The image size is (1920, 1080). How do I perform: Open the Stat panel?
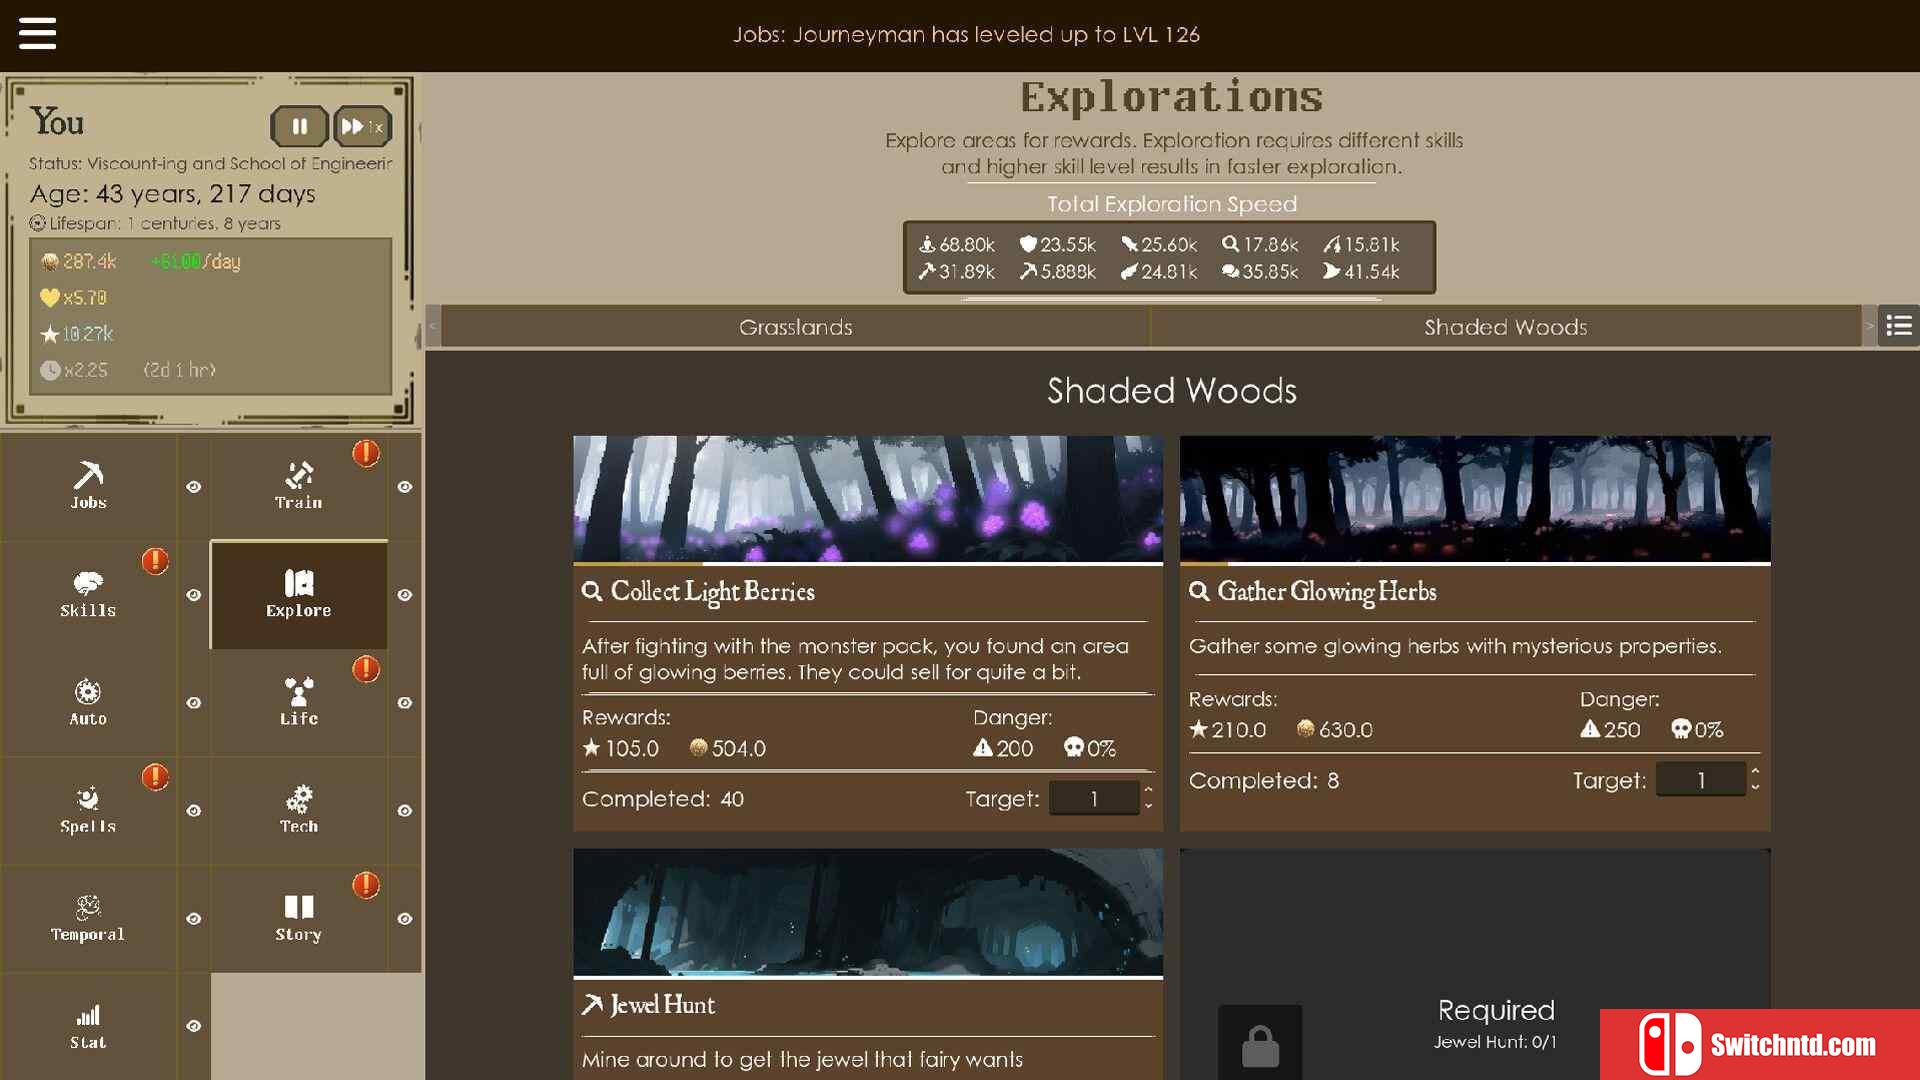pyautogui.click(x=88, y=1027)
